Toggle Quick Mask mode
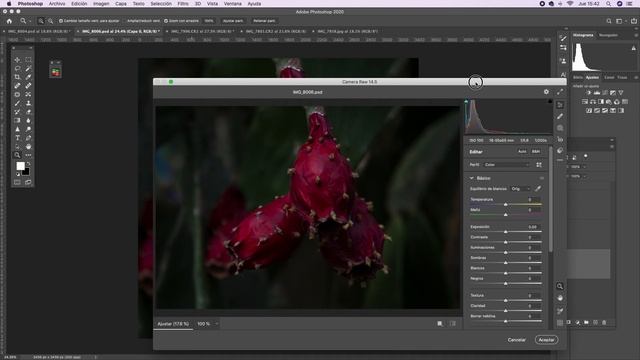The height and width of the screenshot is (360, 640). (x=17, y=182)
